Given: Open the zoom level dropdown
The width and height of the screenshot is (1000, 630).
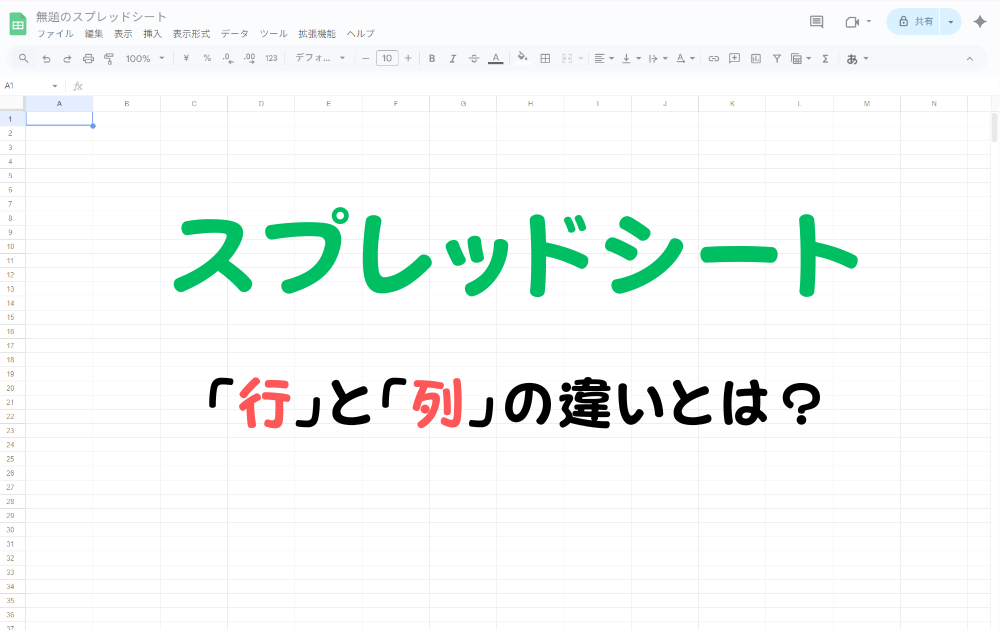Looking at the screenshot, I should point(143,58).
